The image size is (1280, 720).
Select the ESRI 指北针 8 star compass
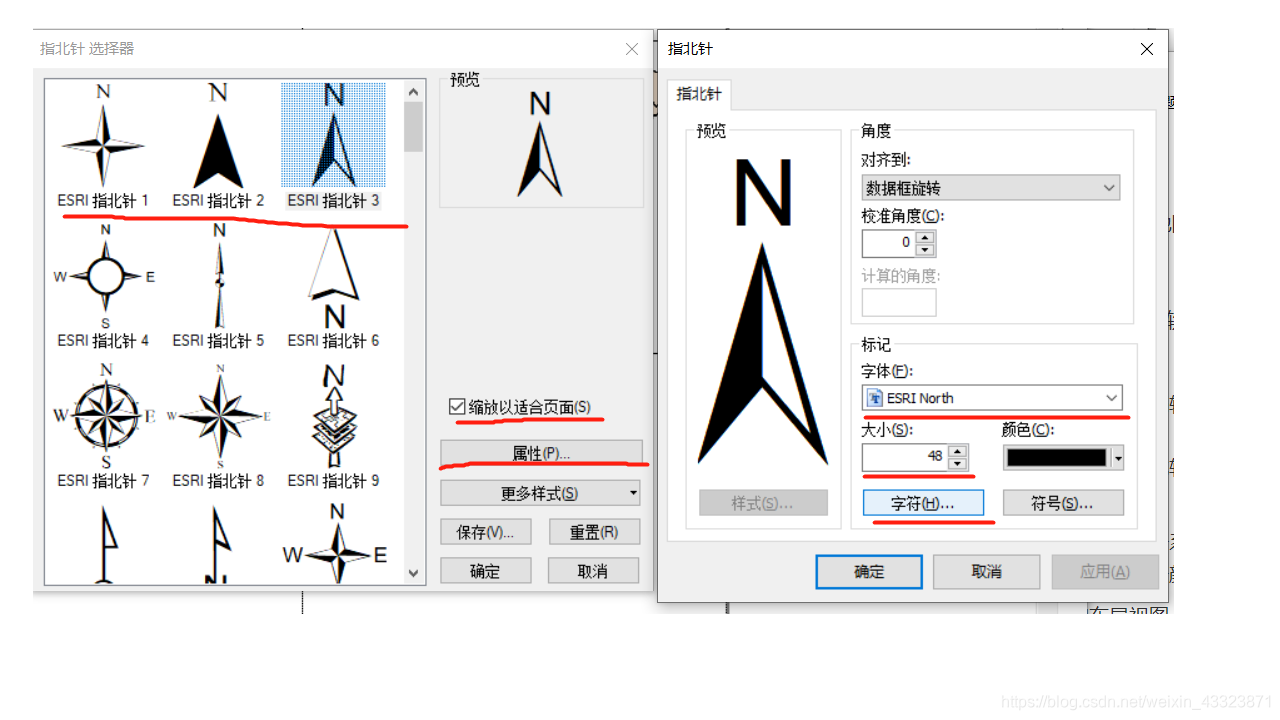[x=218, y=426]
